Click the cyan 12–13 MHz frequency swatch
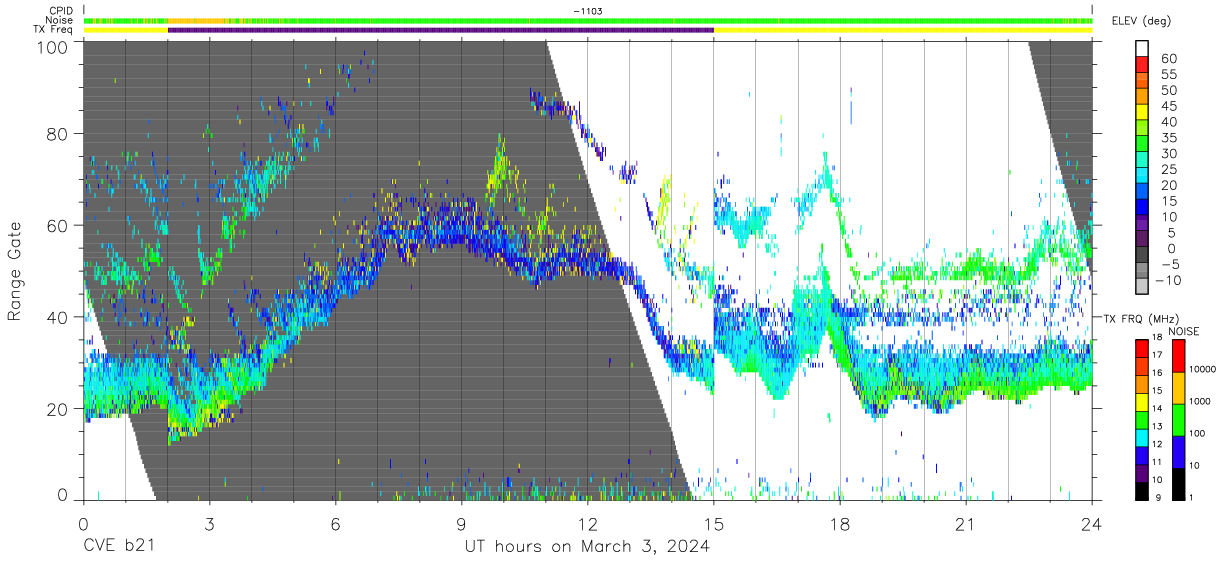The width and height of the screenshot is (1228, 567). coord(1141,436)
